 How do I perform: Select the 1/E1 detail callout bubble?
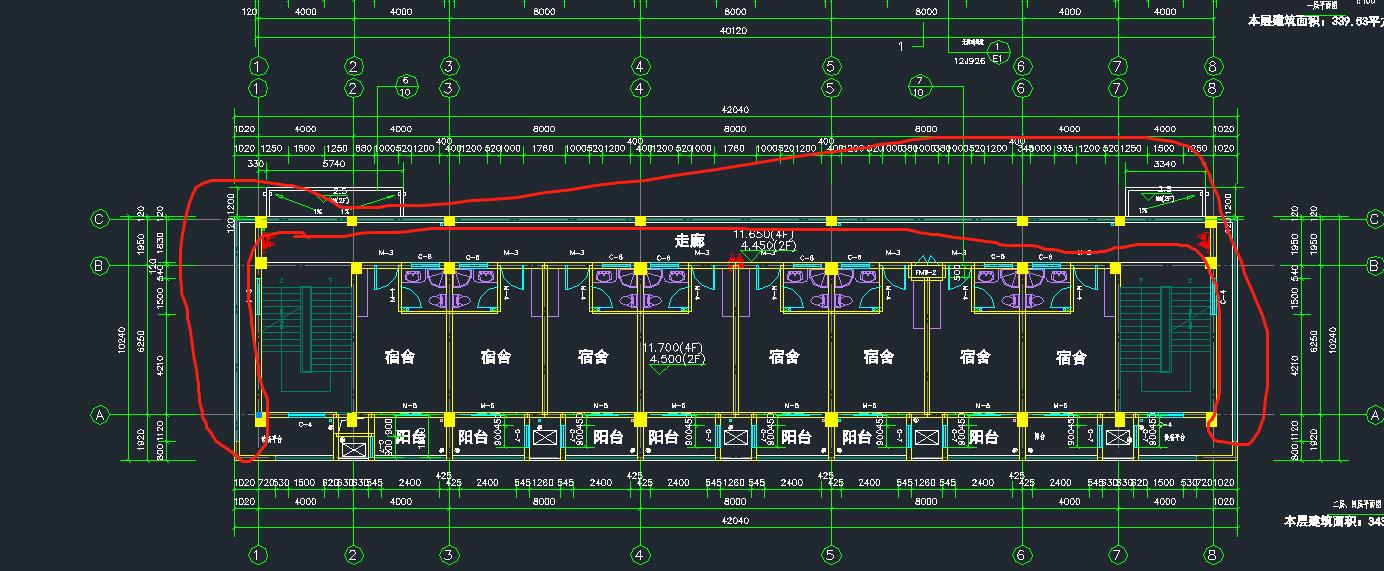[x=997, y=52]
